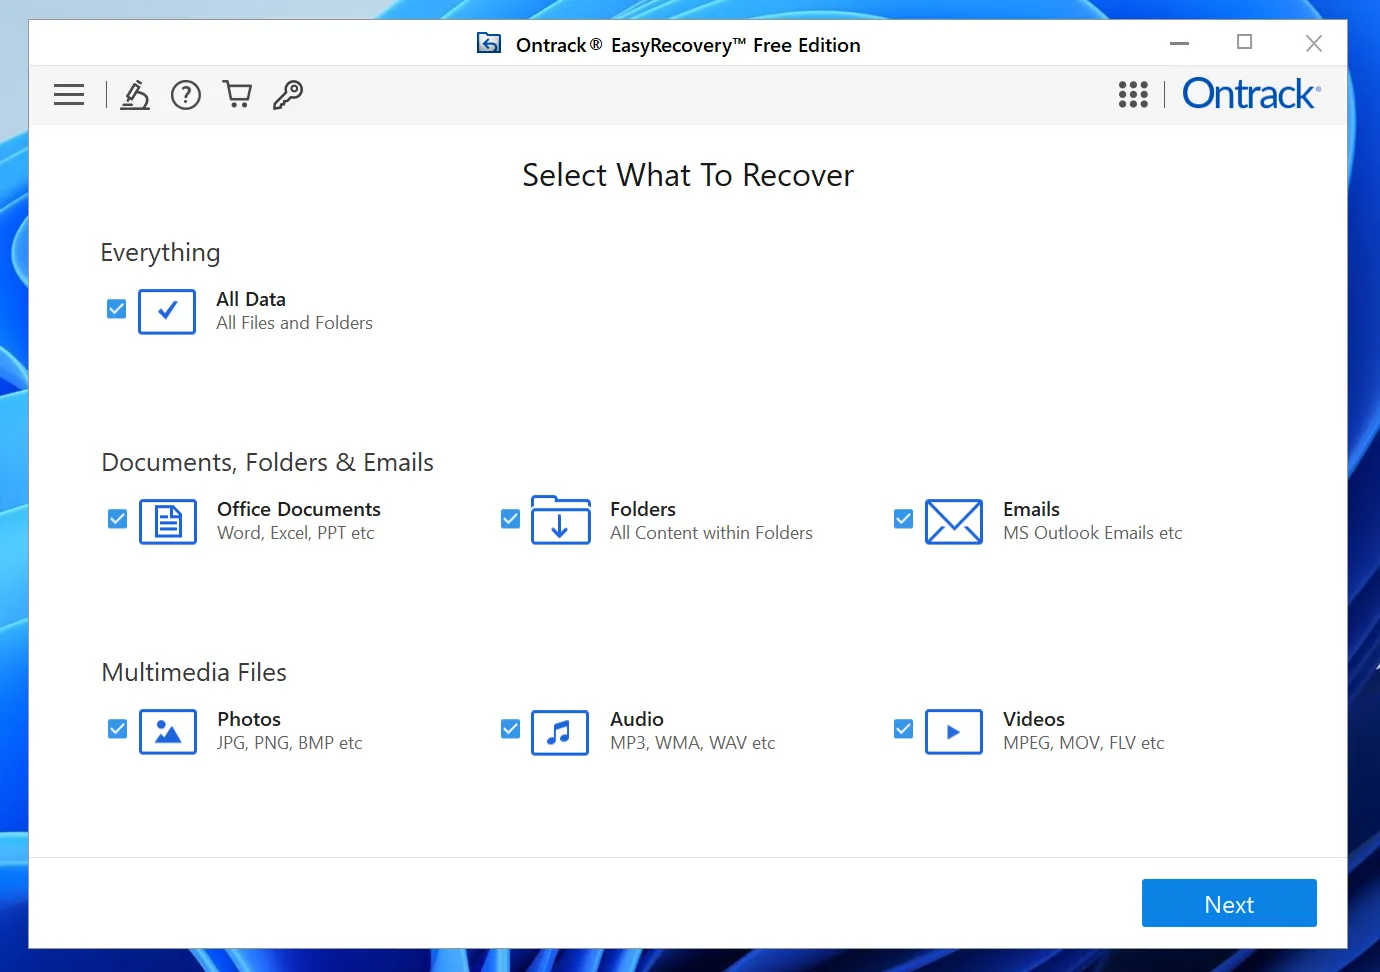The width and height of the screenshot is (1380, 972).
Task: Click the Emails envelope icon
Action: (954, 522)
